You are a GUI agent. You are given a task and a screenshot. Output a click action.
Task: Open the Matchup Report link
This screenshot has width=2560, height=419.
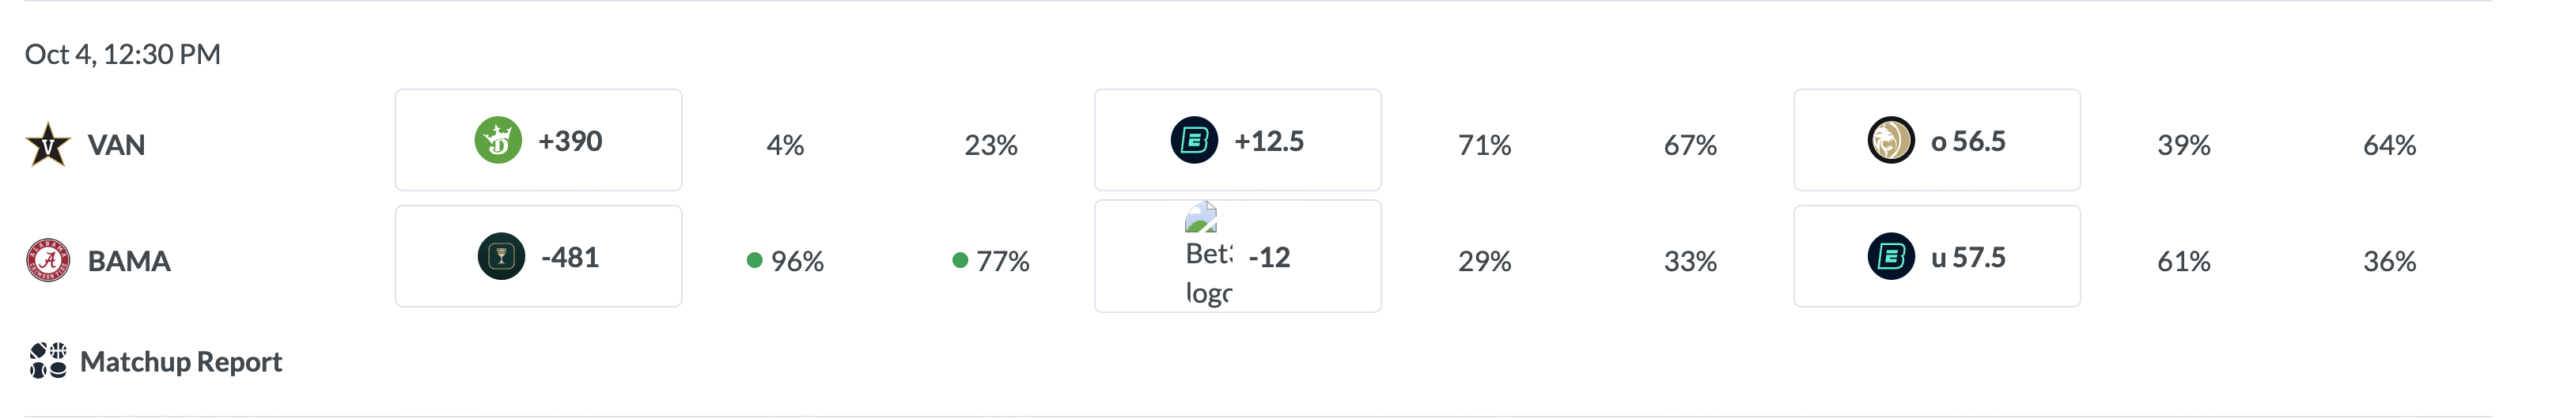pos(181,361)
